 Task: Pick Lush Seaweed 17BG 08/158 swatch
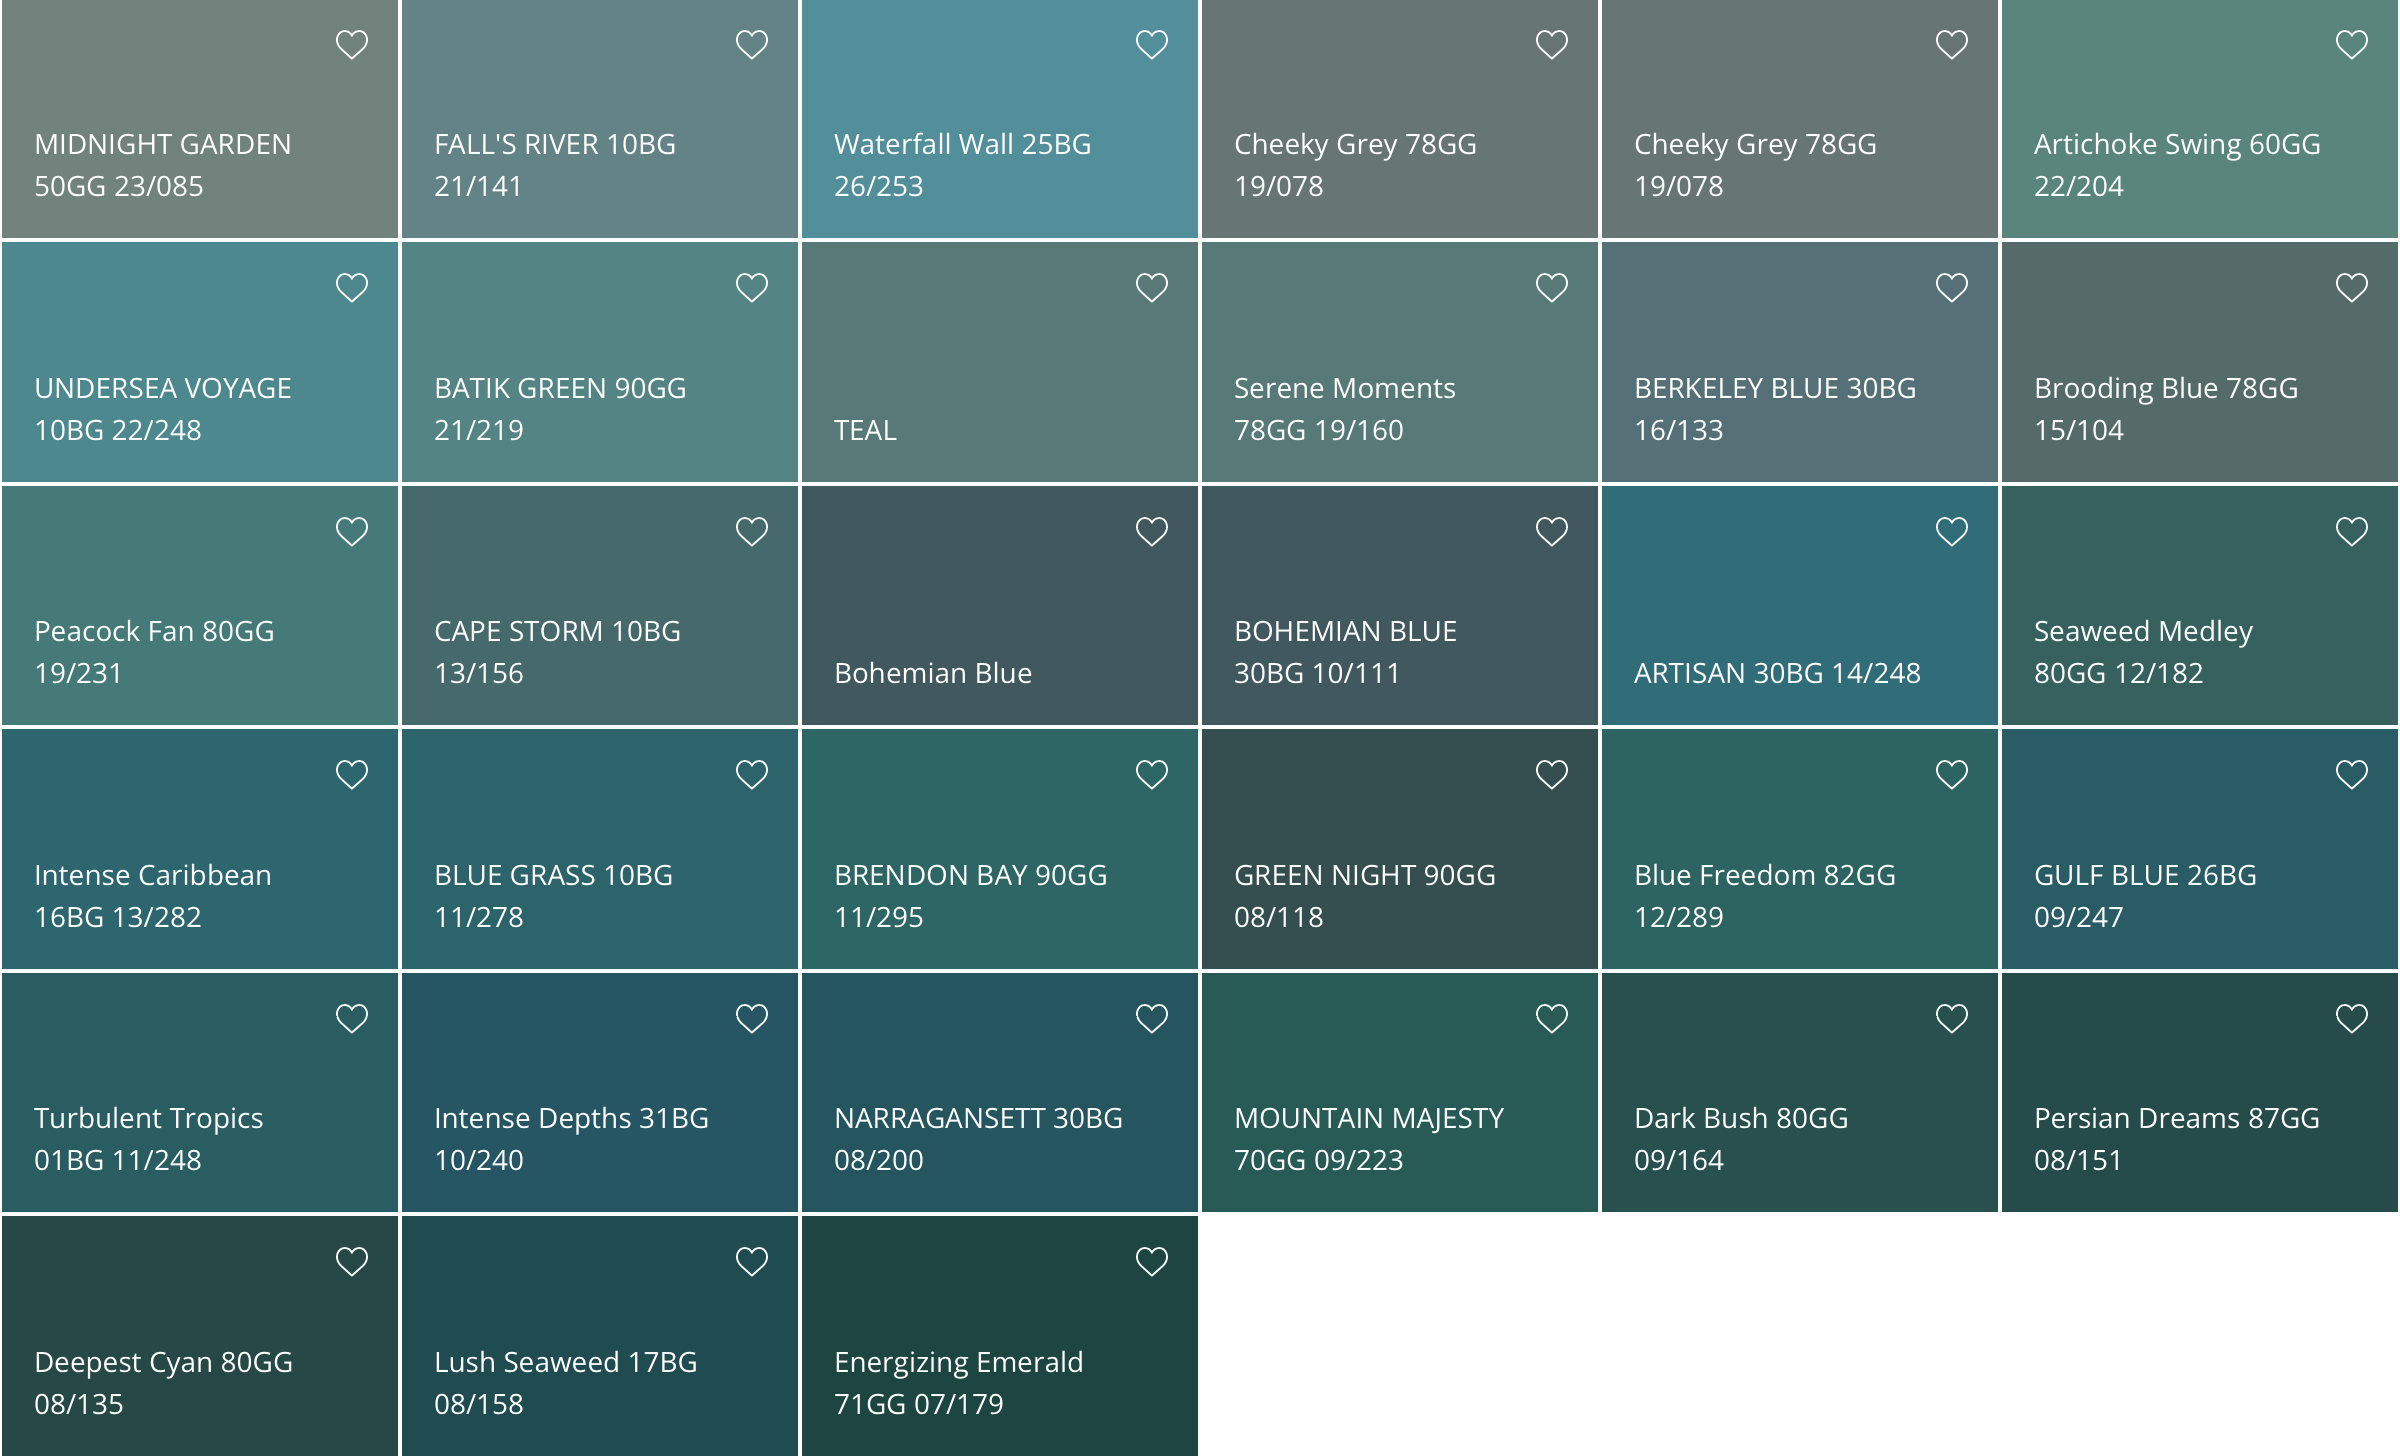(x=600, y=1336)
